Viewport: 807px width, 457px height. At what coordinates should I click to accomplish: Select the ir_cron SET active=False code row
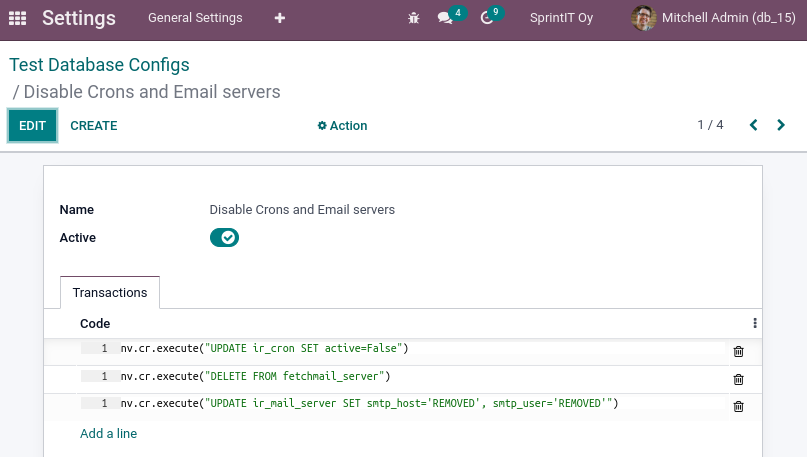402,348
